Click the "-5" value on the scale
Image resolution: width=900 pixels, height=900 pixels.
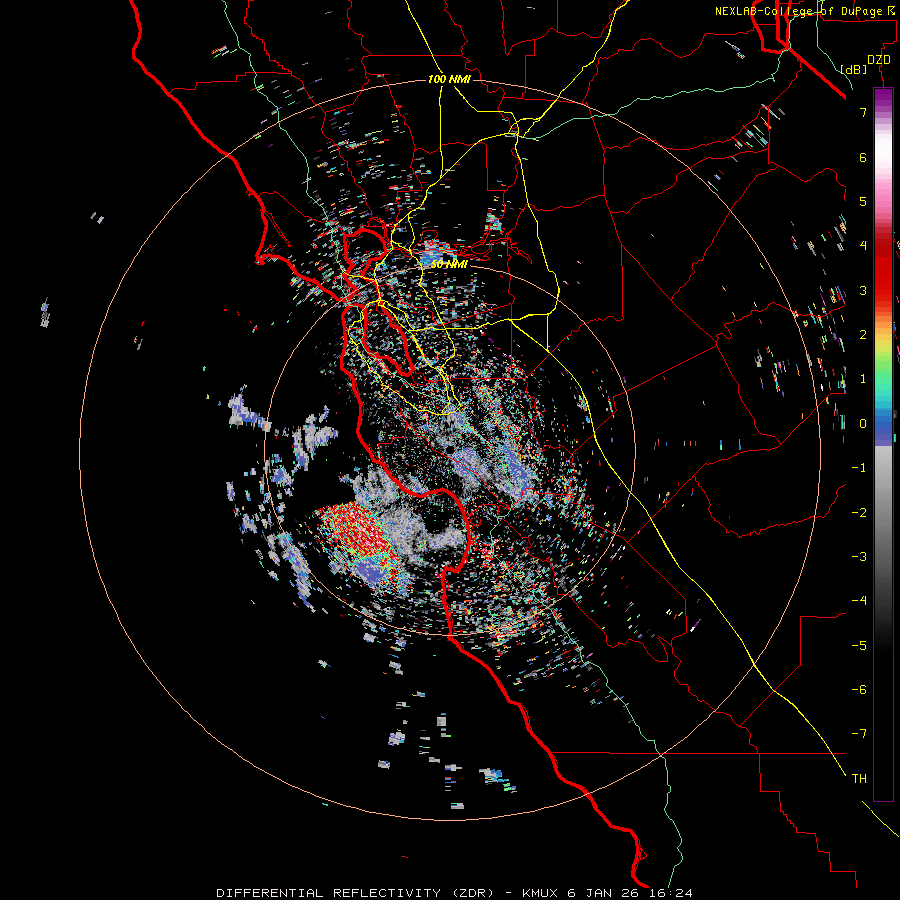[859, 646]
